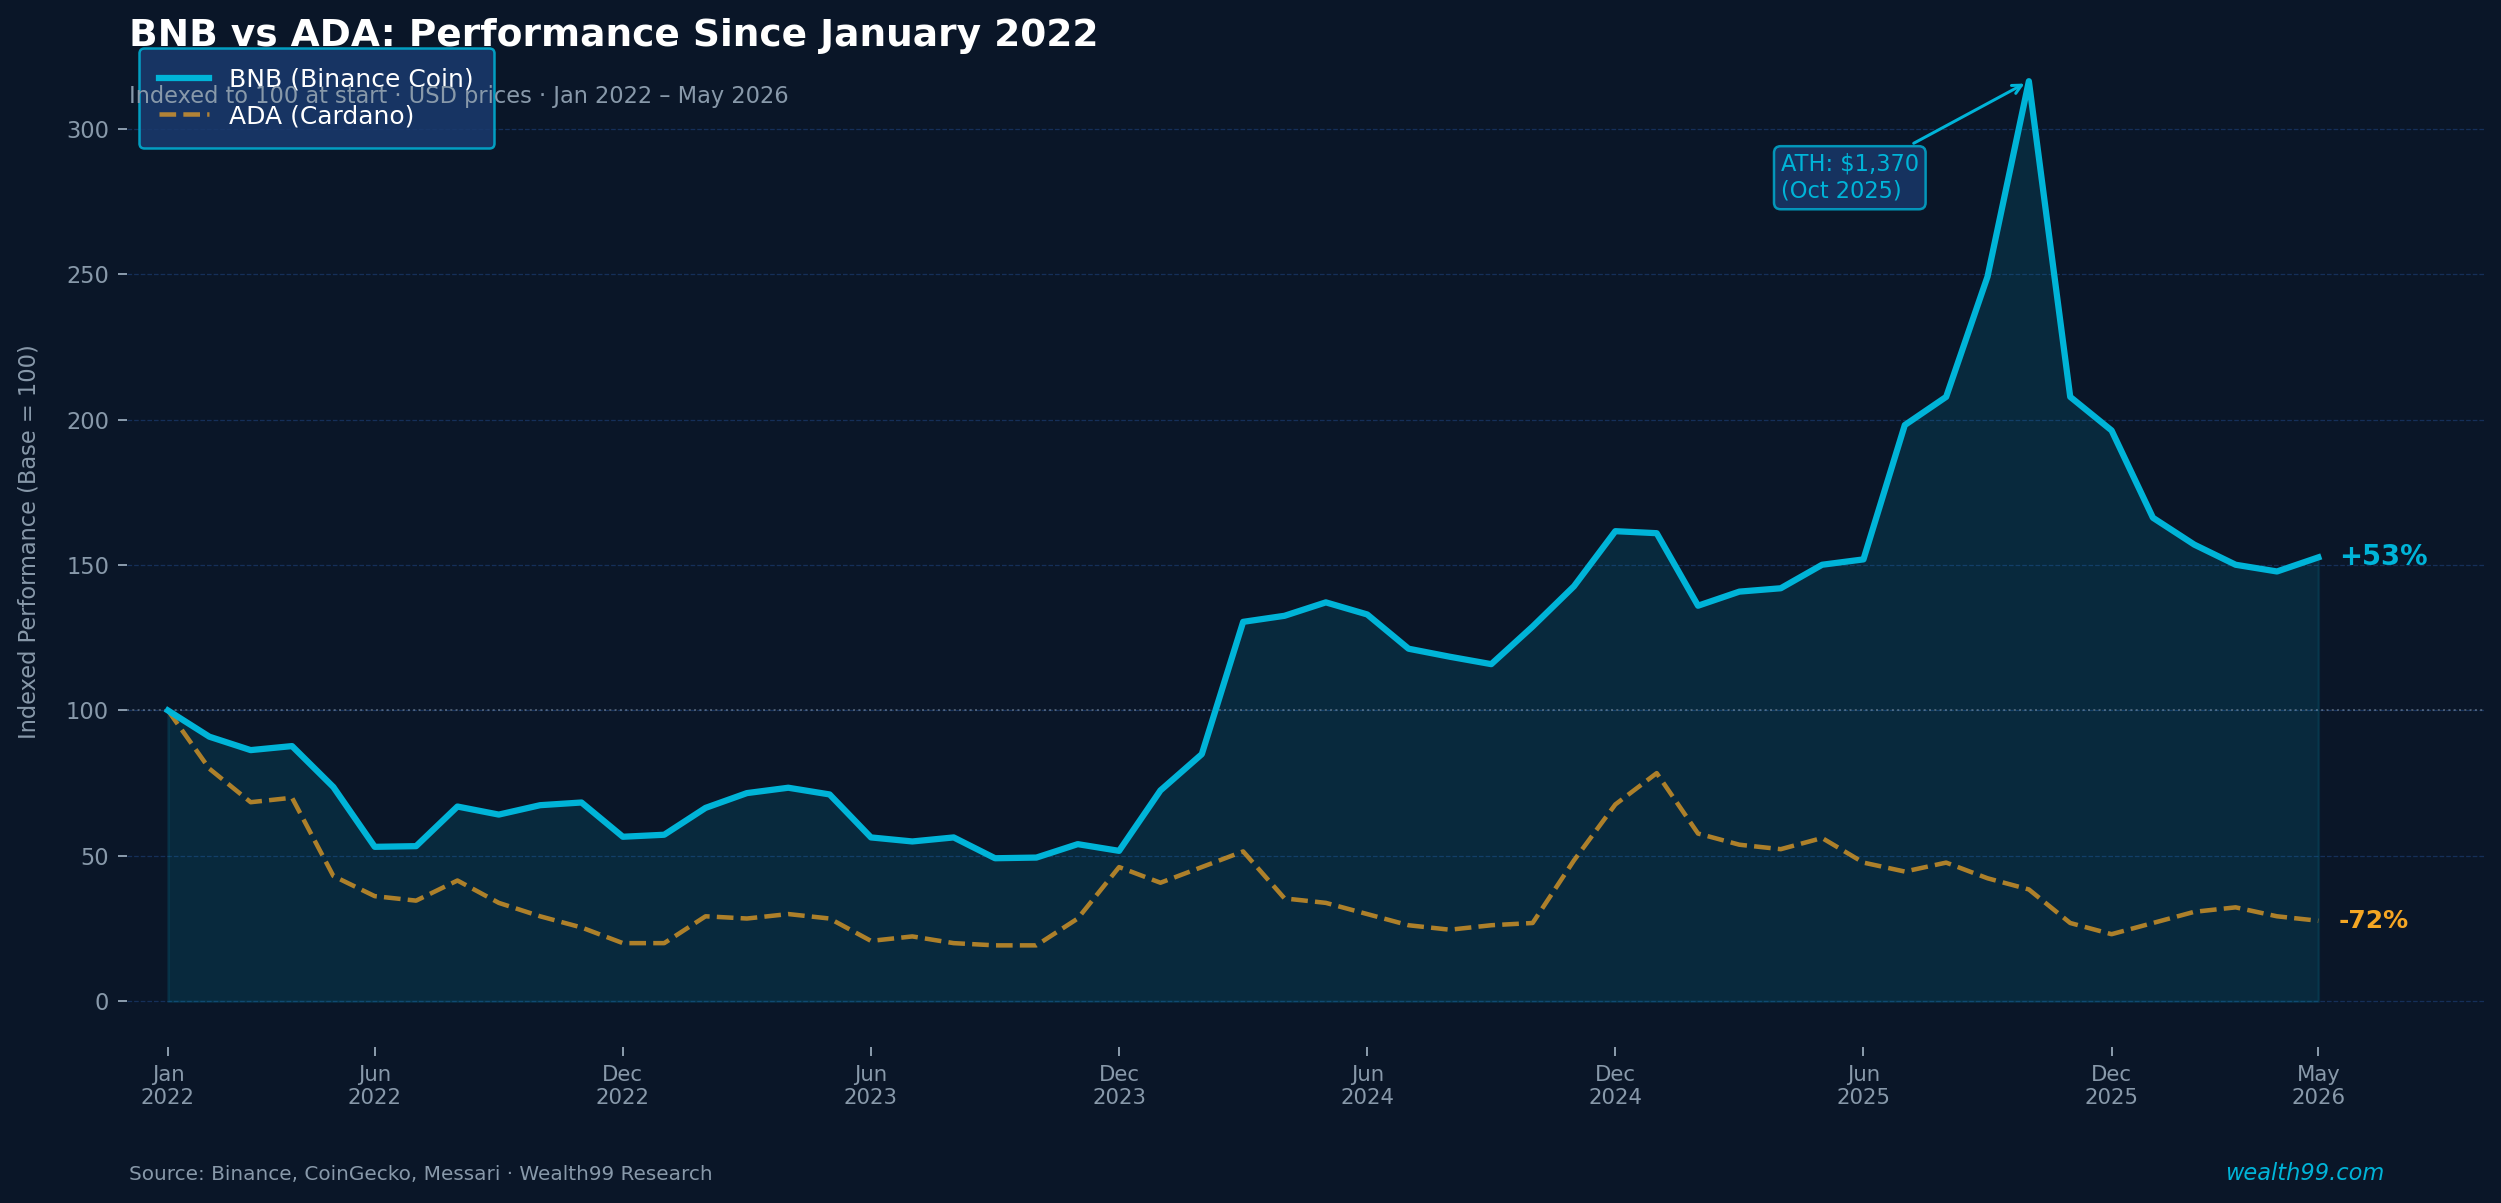Click the subtitle 'Indexed to 100 at start'

coord(258,96)
